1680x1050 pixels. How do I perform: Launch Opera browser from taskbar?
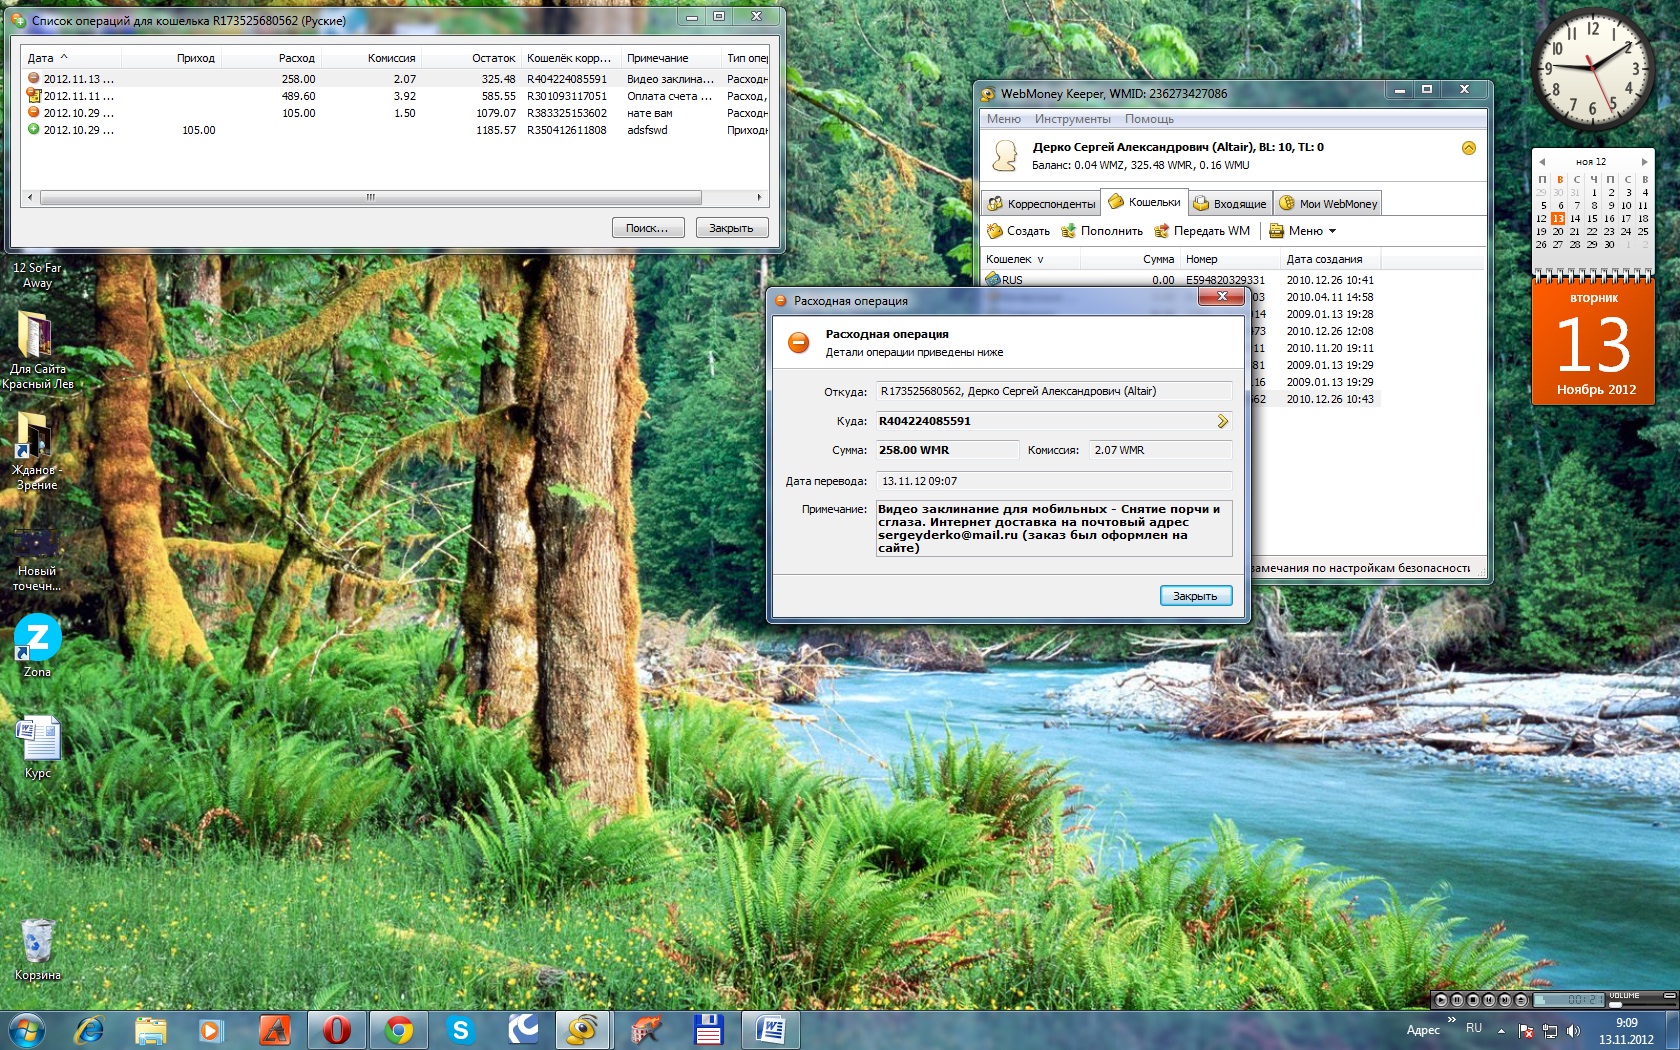(x=337, y=1029)
